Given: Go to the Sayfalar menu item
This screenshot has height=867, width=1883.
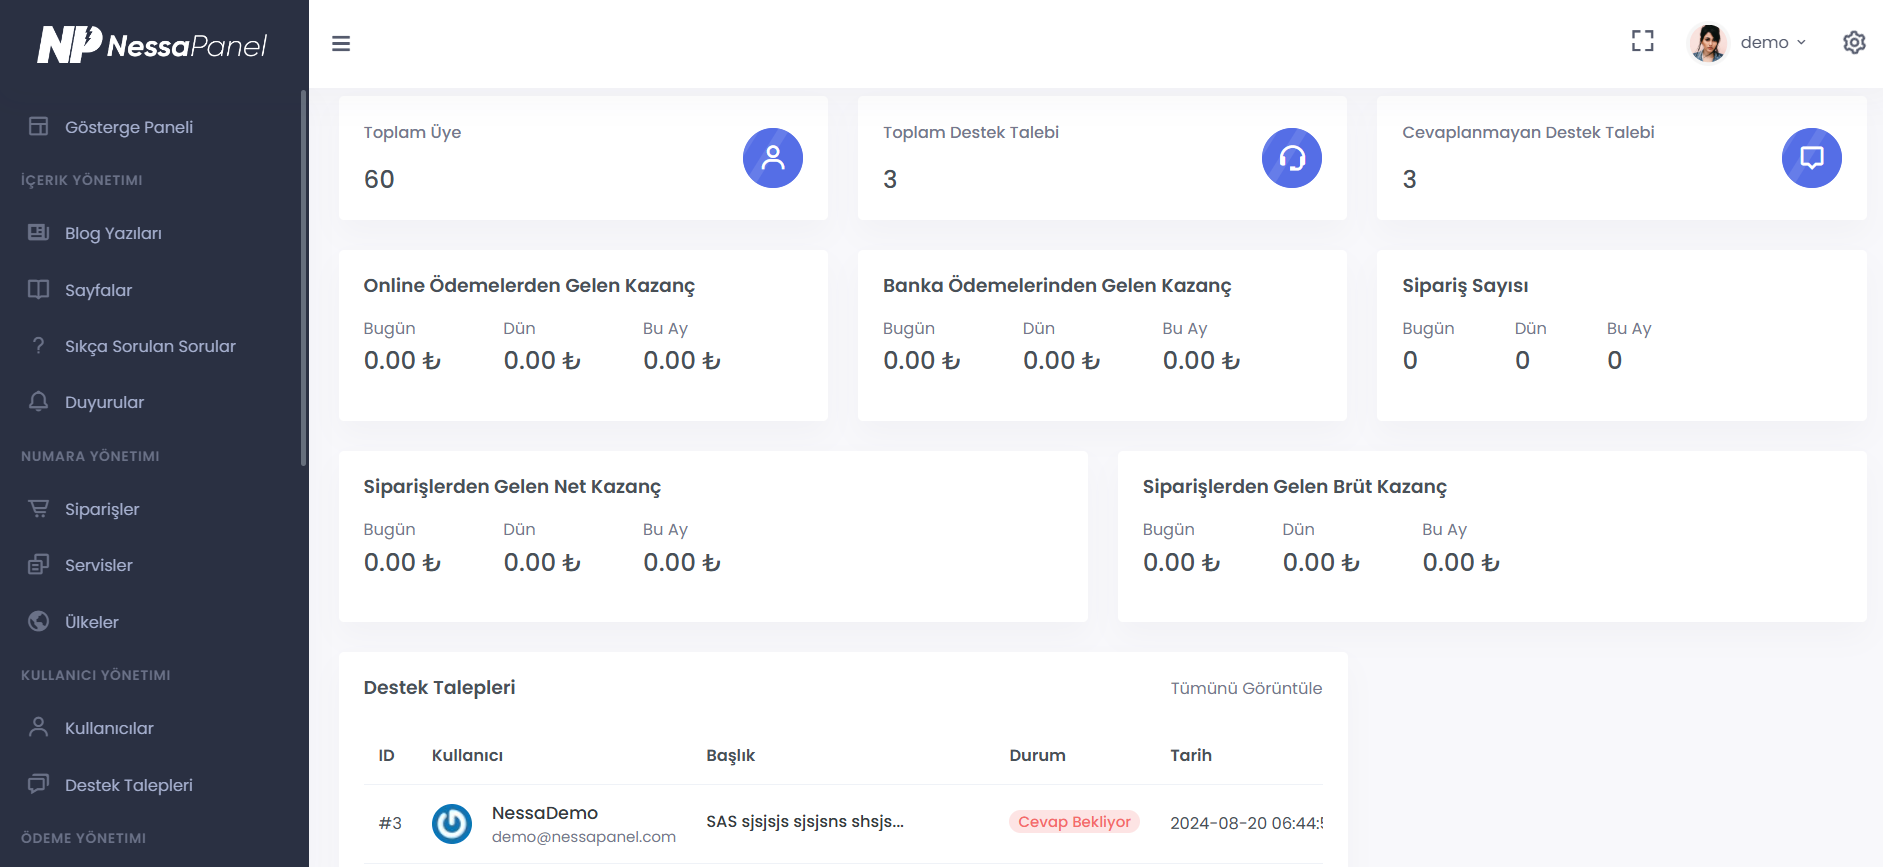Looking at the screenshot, I should [98, 290].
